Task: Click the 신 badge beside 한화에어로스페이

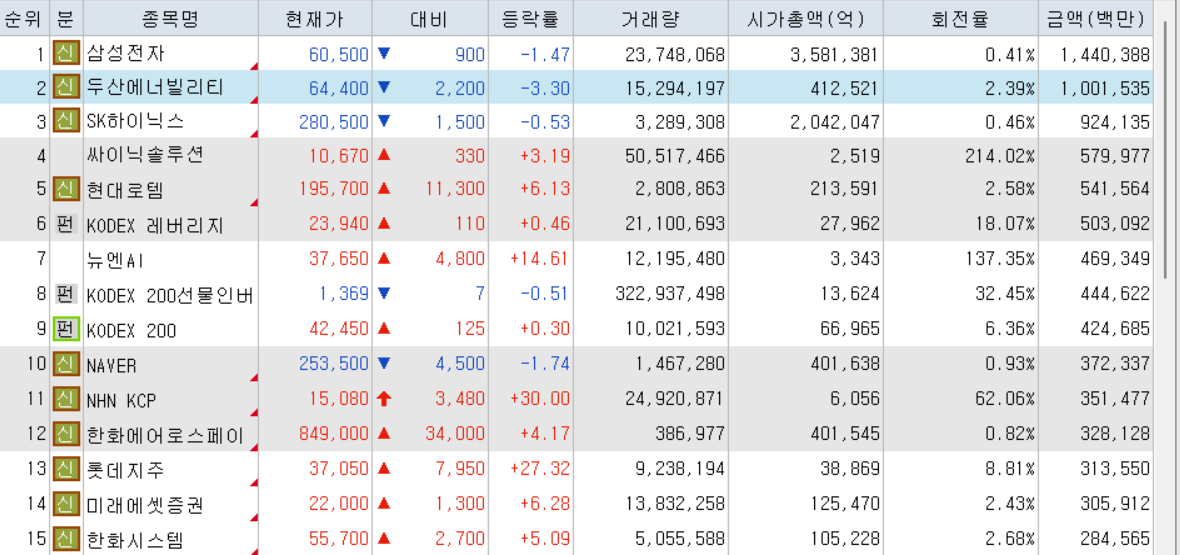Action: tap(66, 434)
